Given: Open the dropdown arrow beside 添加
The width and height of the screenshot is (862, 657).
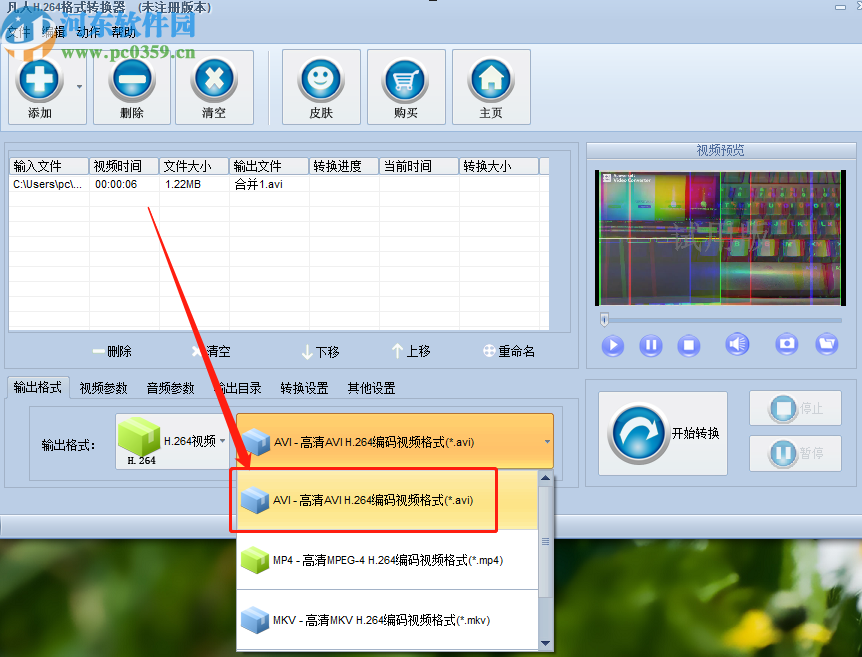Looking at the screenshot, I should point(79,87).
